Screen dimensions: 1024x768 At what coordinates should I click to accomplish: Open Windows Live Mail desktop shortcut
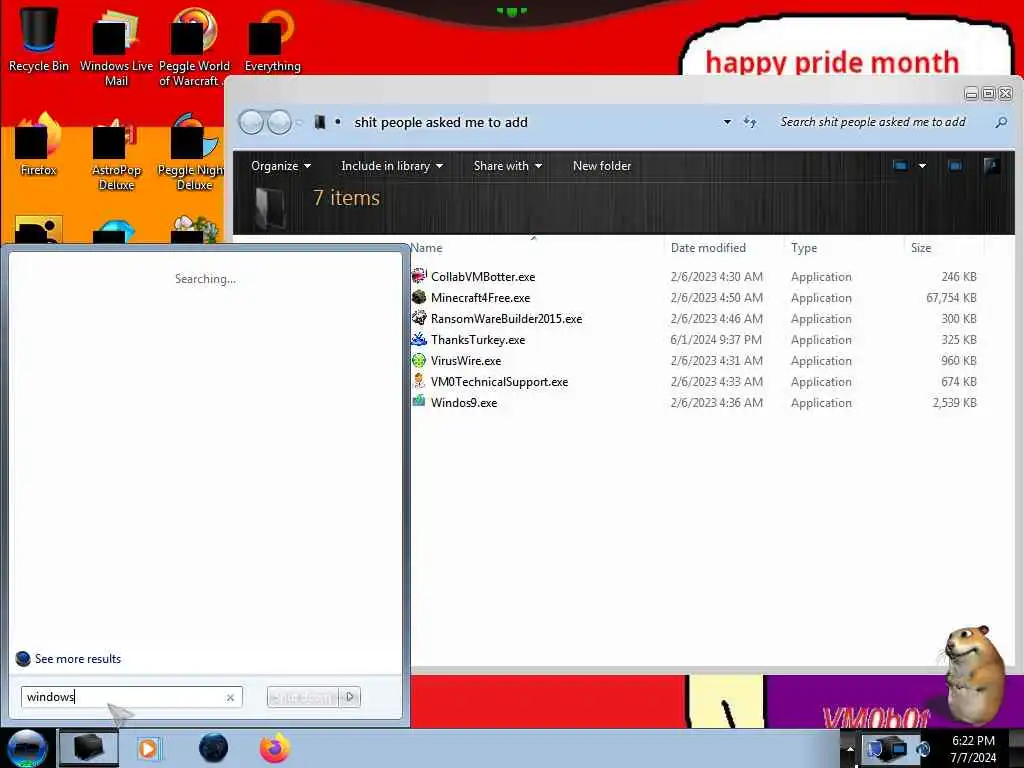coord(116,49)
